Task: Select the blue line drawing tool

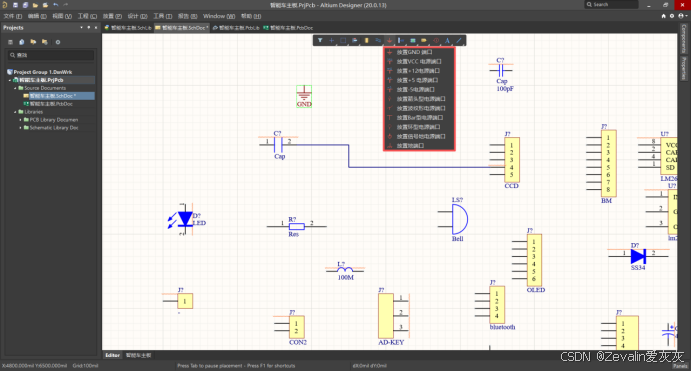Action: (459, 41)
